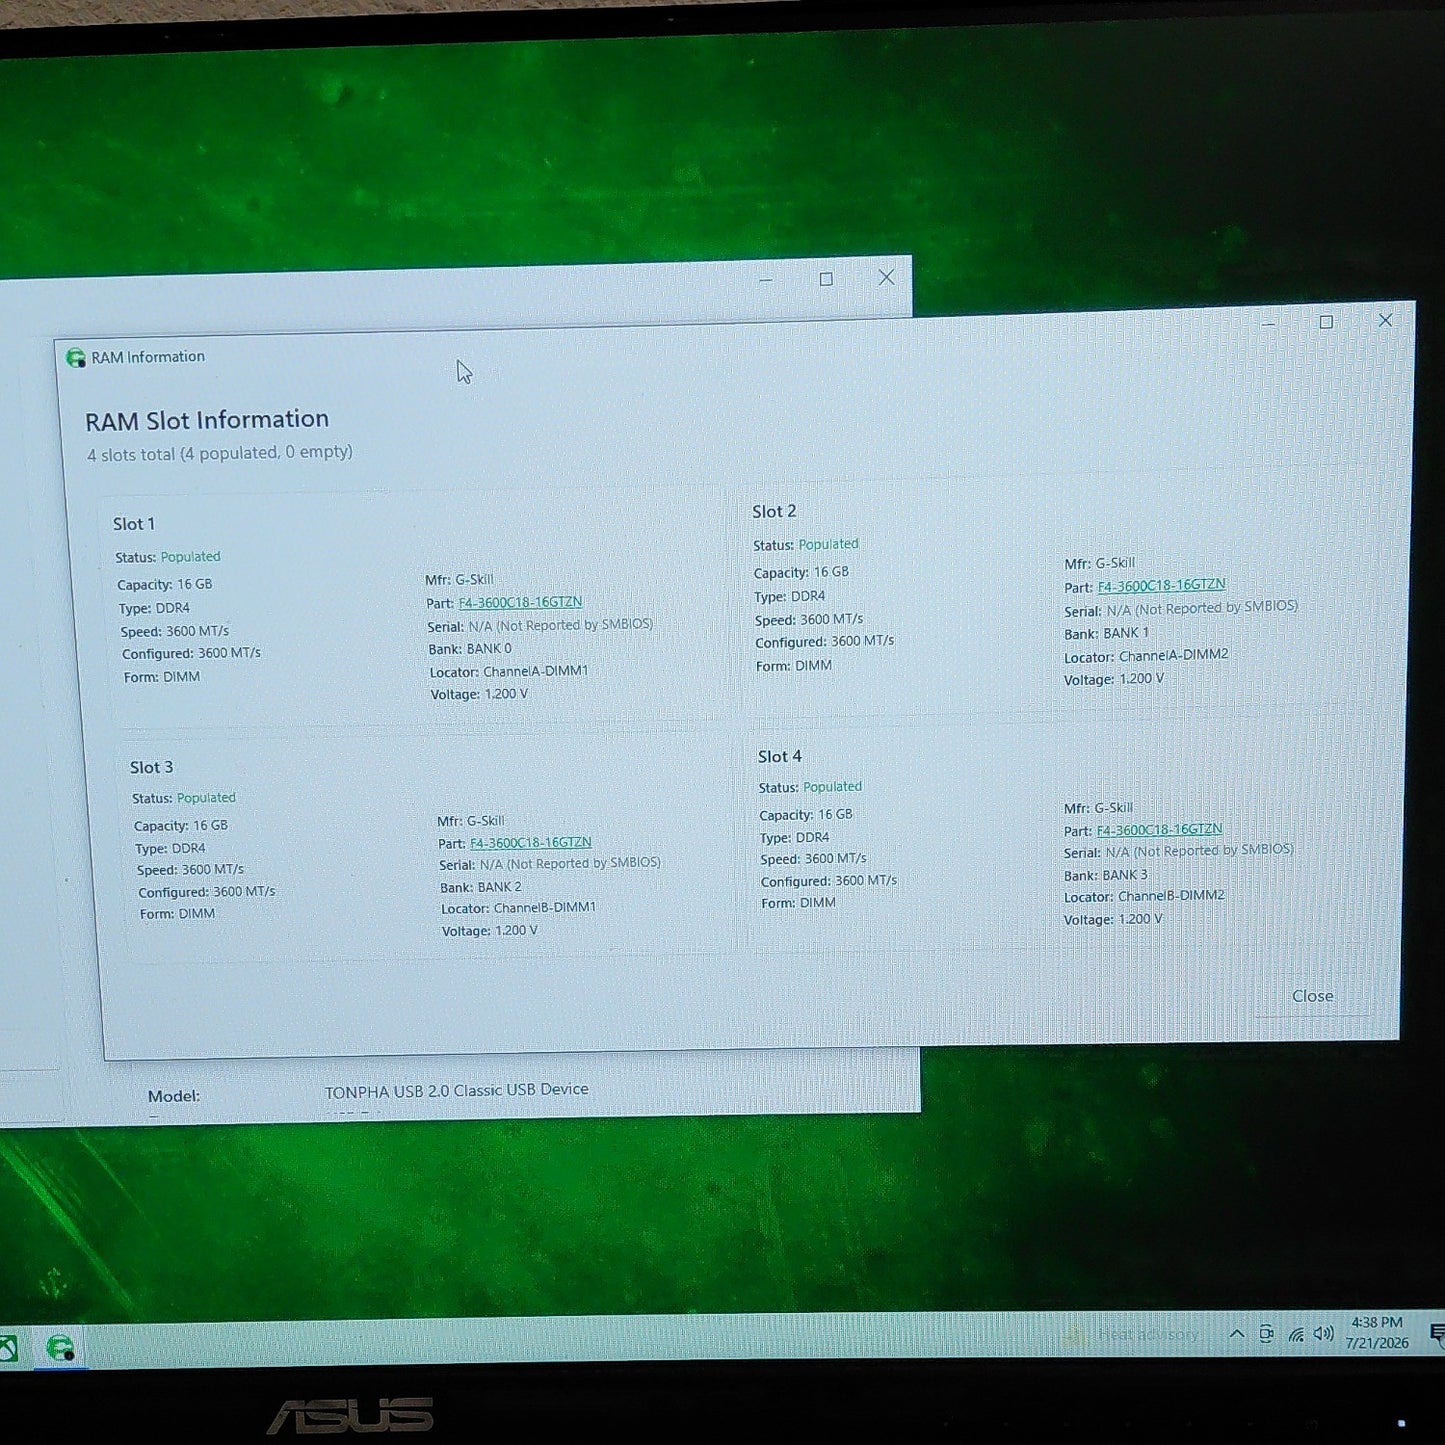Viewport: 1445px width, 1445px height.
Task: Open the Xbox icon in the taskbar
Action: pos(8,1349)
